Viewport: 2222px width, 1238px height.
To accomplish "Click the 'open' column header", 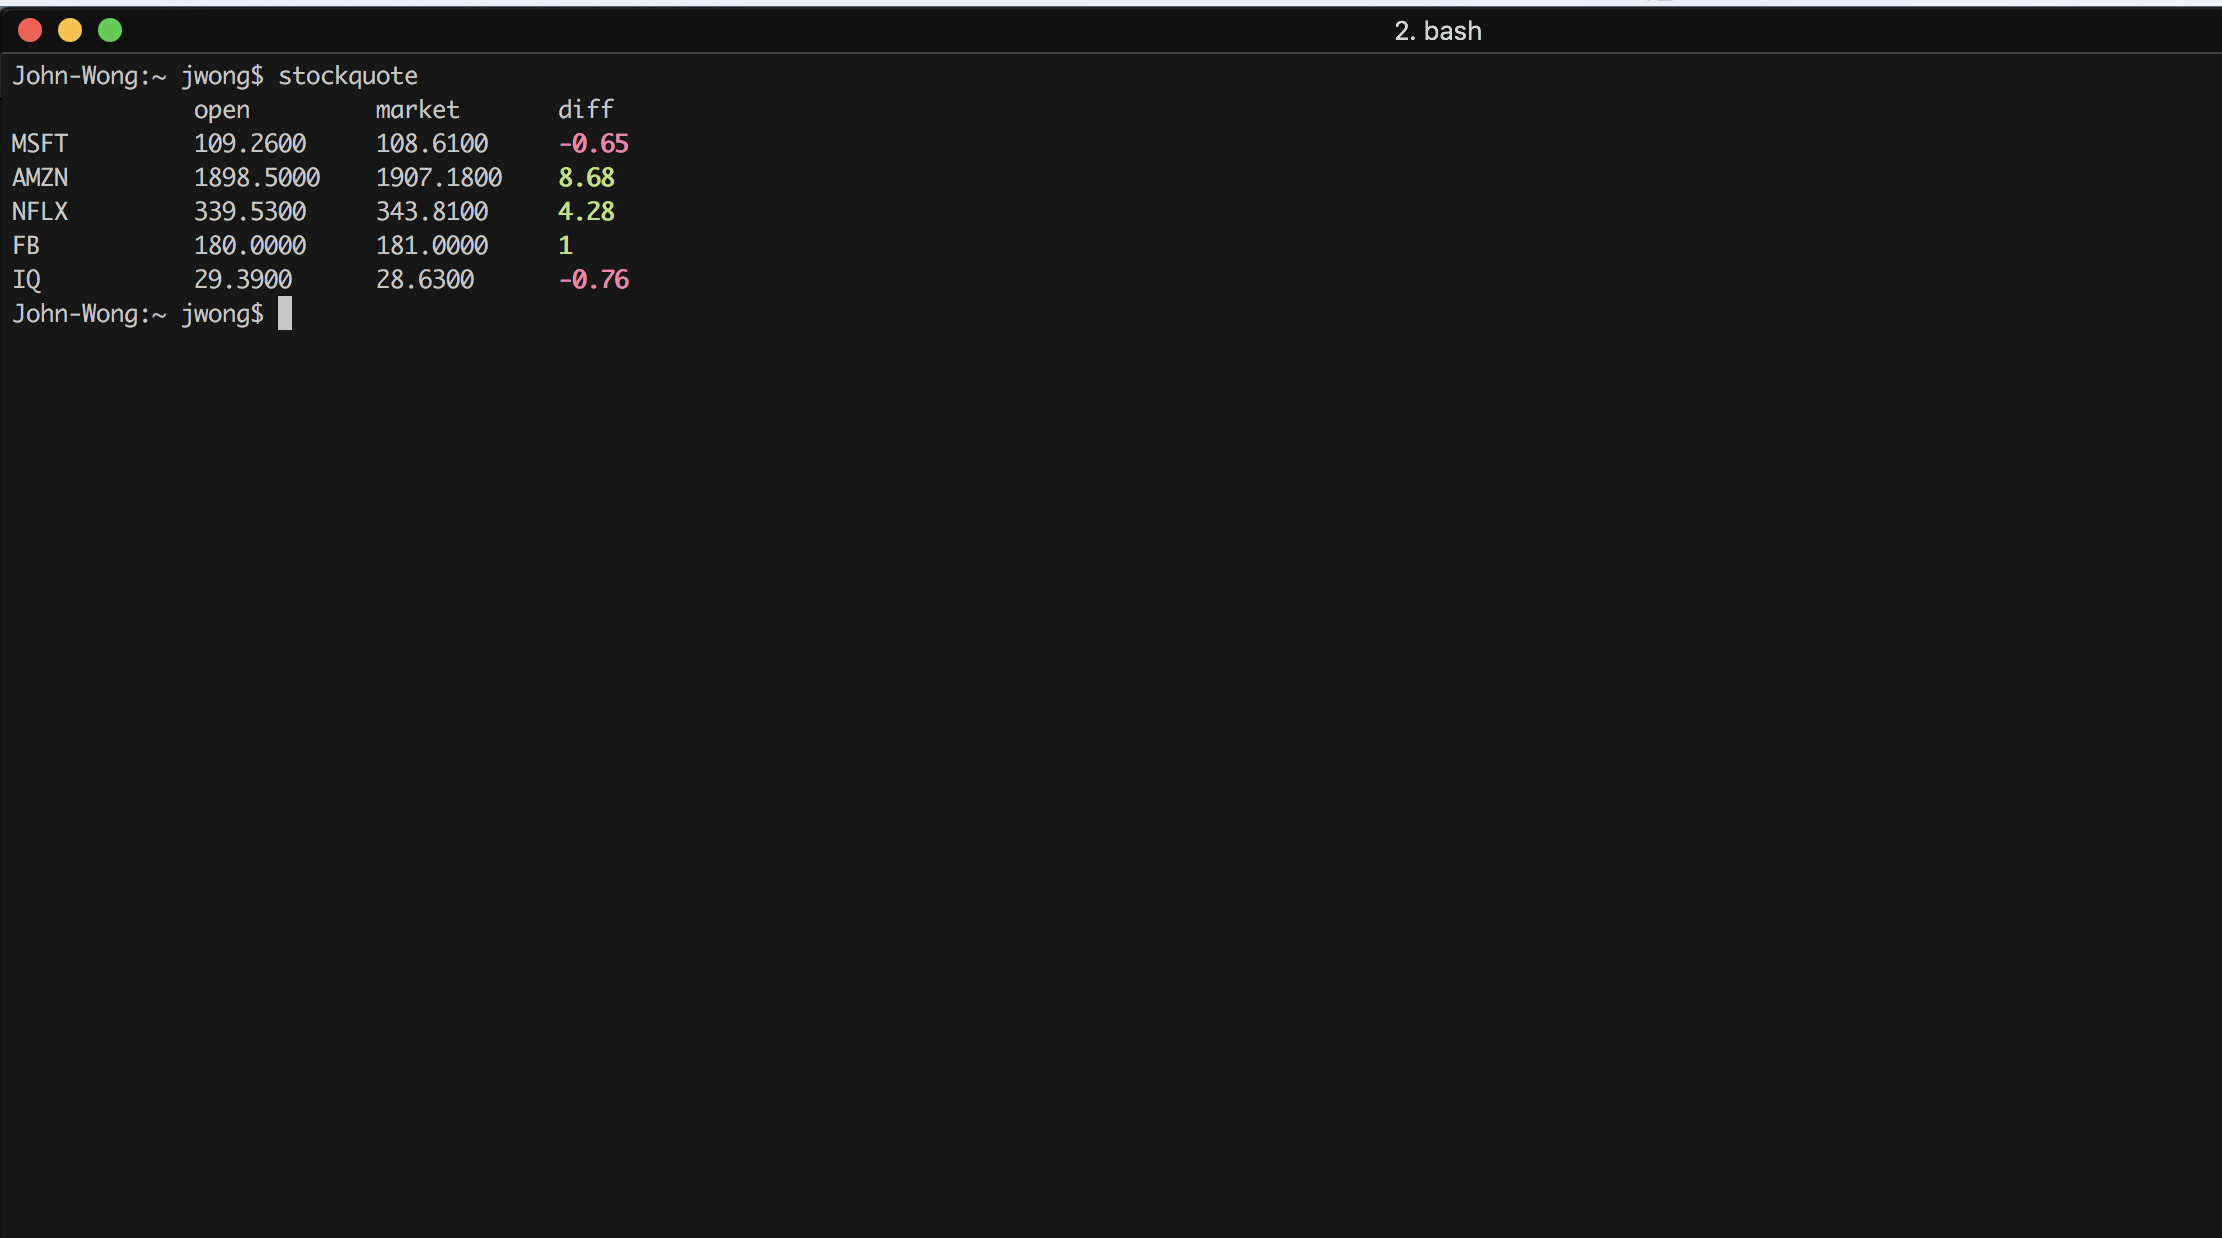I will tap(221, 110).
